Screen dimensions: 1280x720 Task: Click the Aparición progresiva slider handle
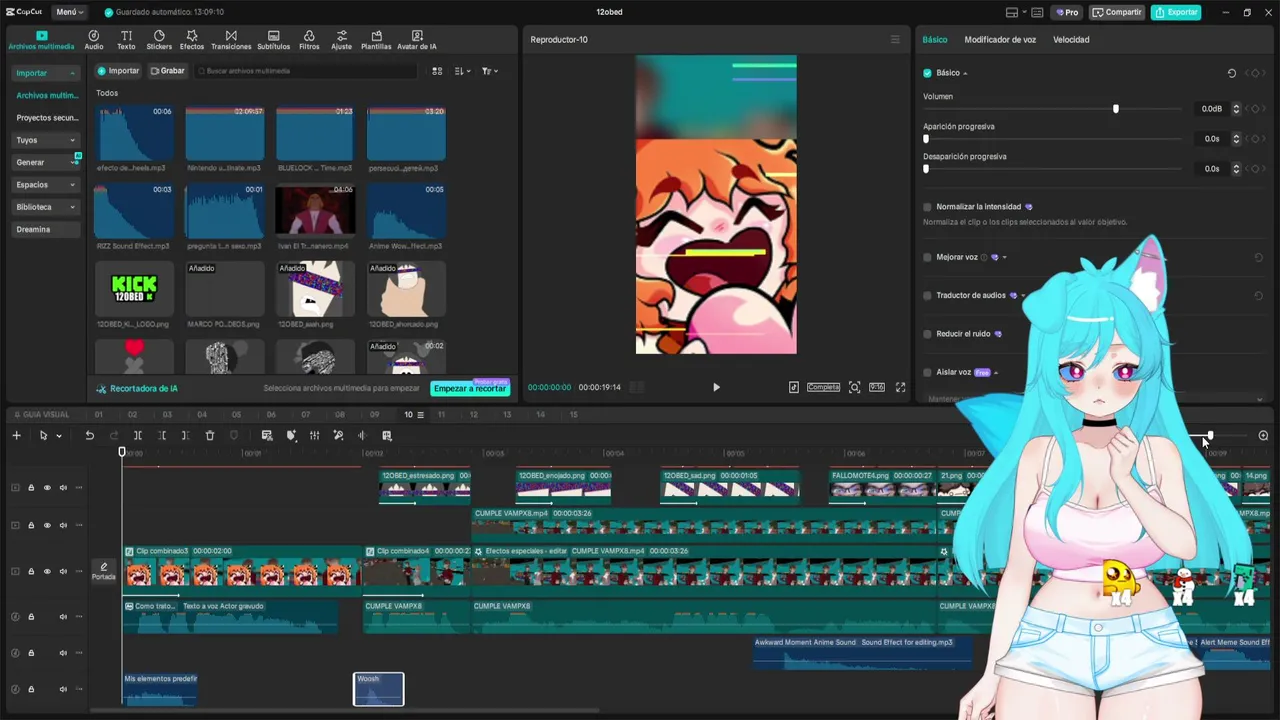coord(926,139)
